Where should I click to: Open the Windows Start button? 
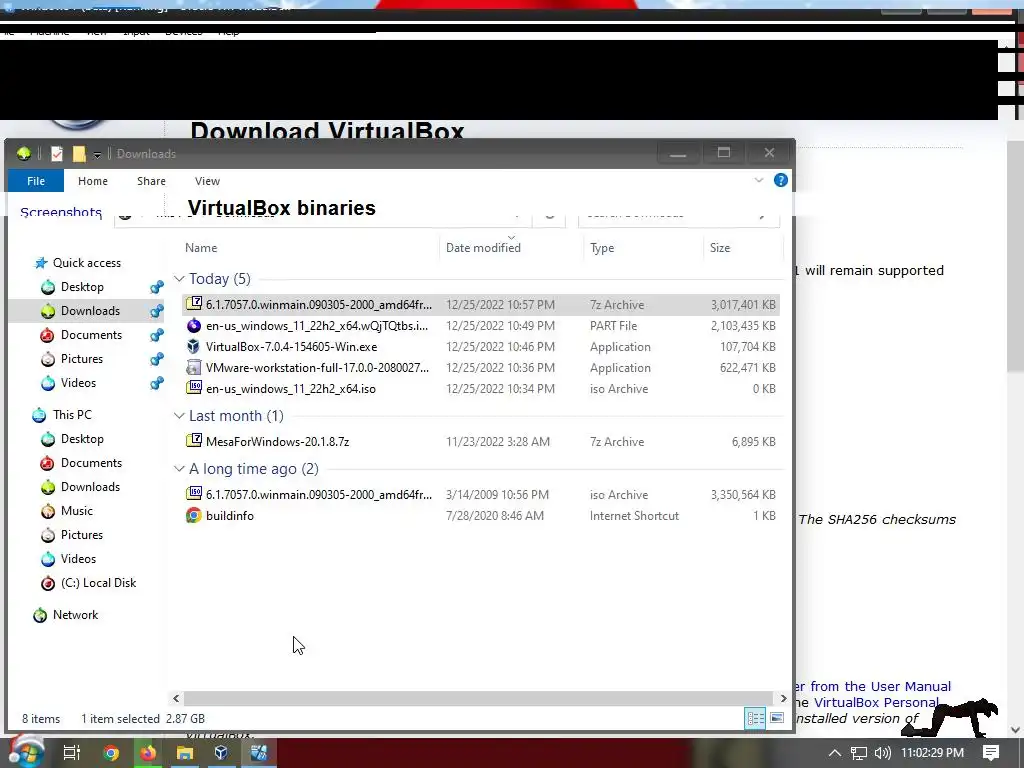click(x=25, y=752)
